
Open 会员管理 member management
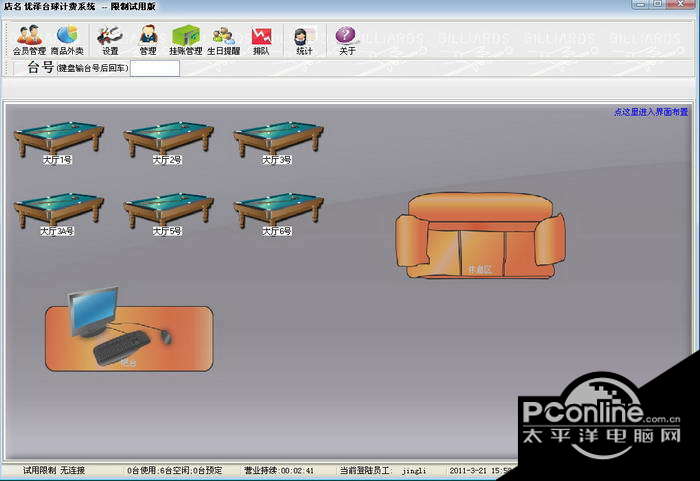(x=29, y=40)
